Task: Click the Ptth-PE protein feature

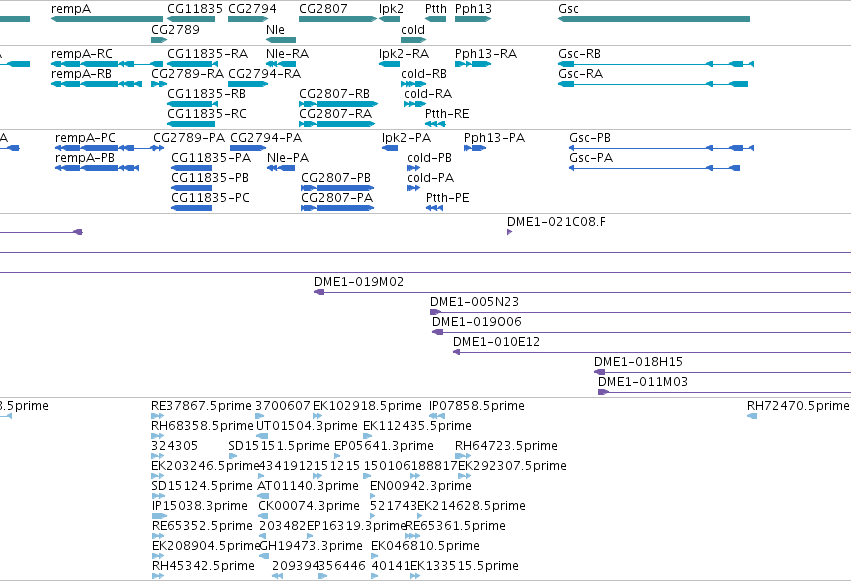Action: (435, 208)
